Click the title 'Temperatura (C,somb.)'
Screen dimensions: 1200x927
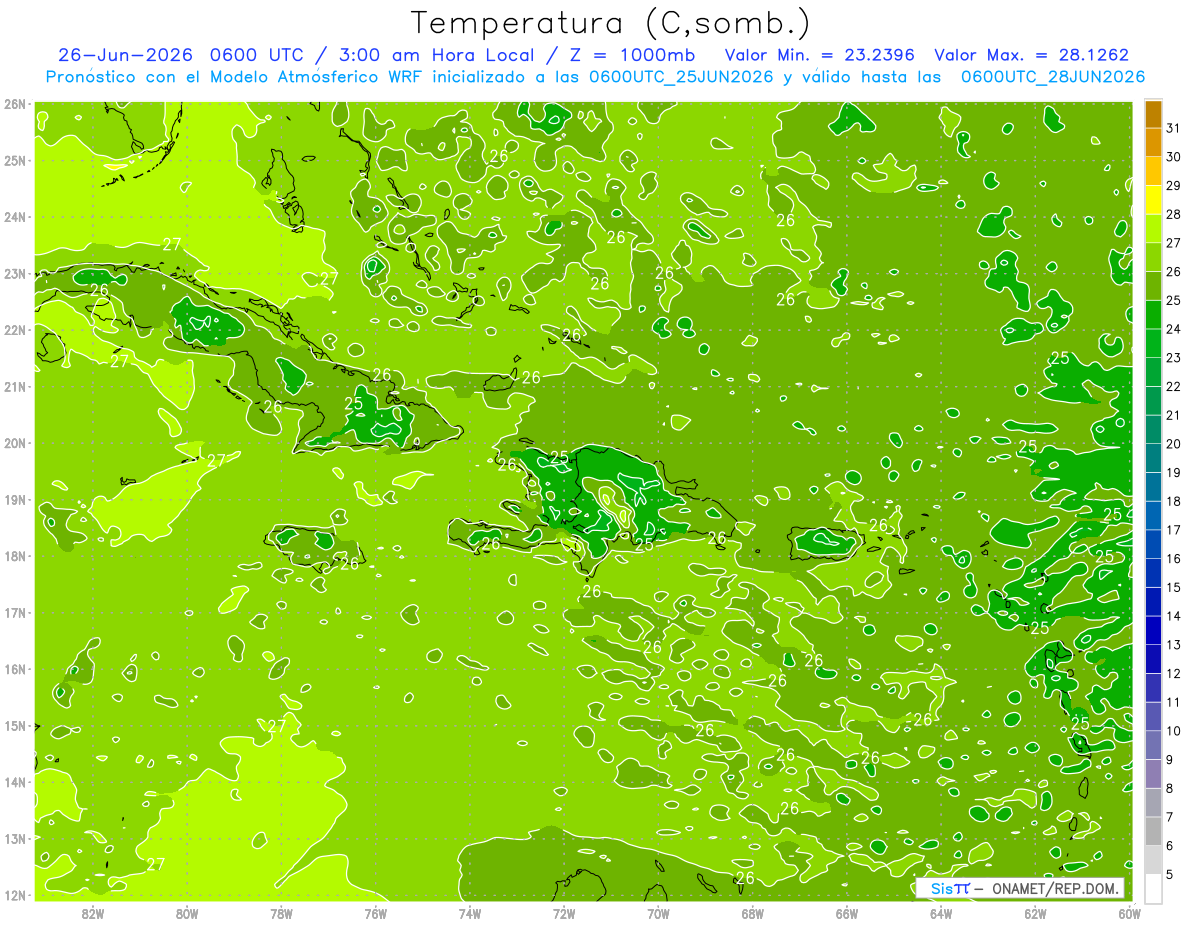(611, 23)
